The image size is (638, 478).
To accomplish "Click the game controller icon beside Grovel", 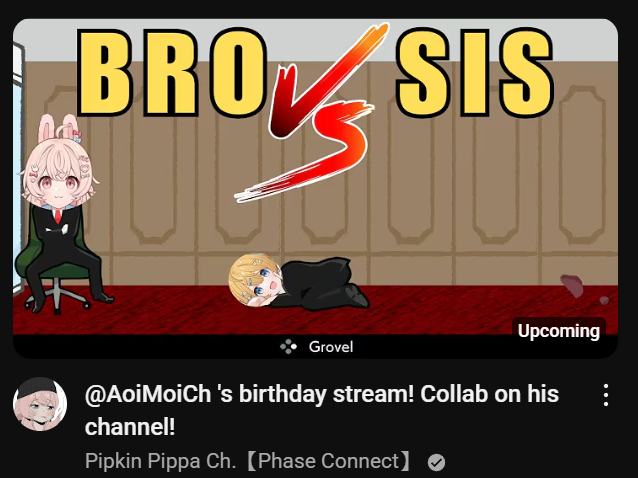I will tap(288, 347).
